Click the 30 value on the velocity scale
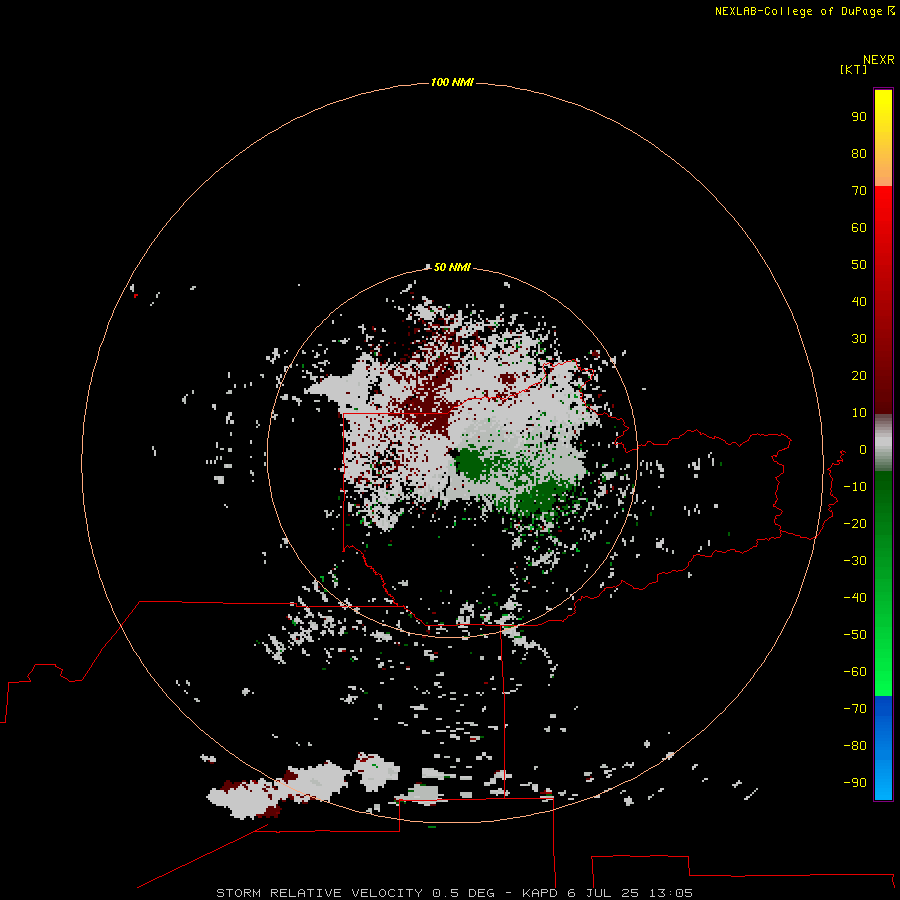 (x=859, y=339)
